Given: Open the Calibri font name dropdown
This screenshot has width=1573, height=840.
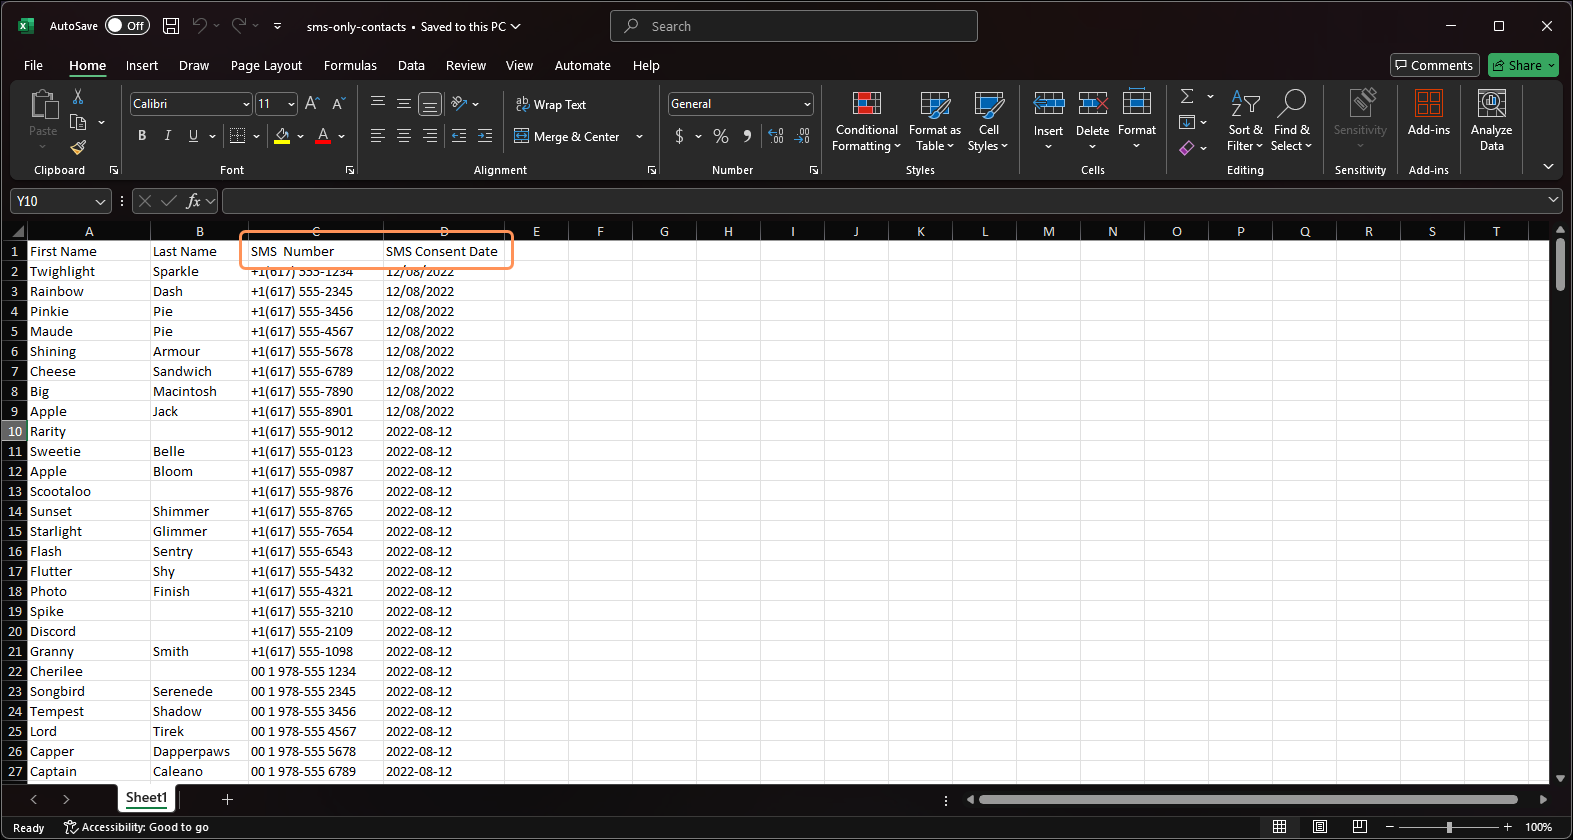Looking at the screenshot, I should tap(246, 104).
